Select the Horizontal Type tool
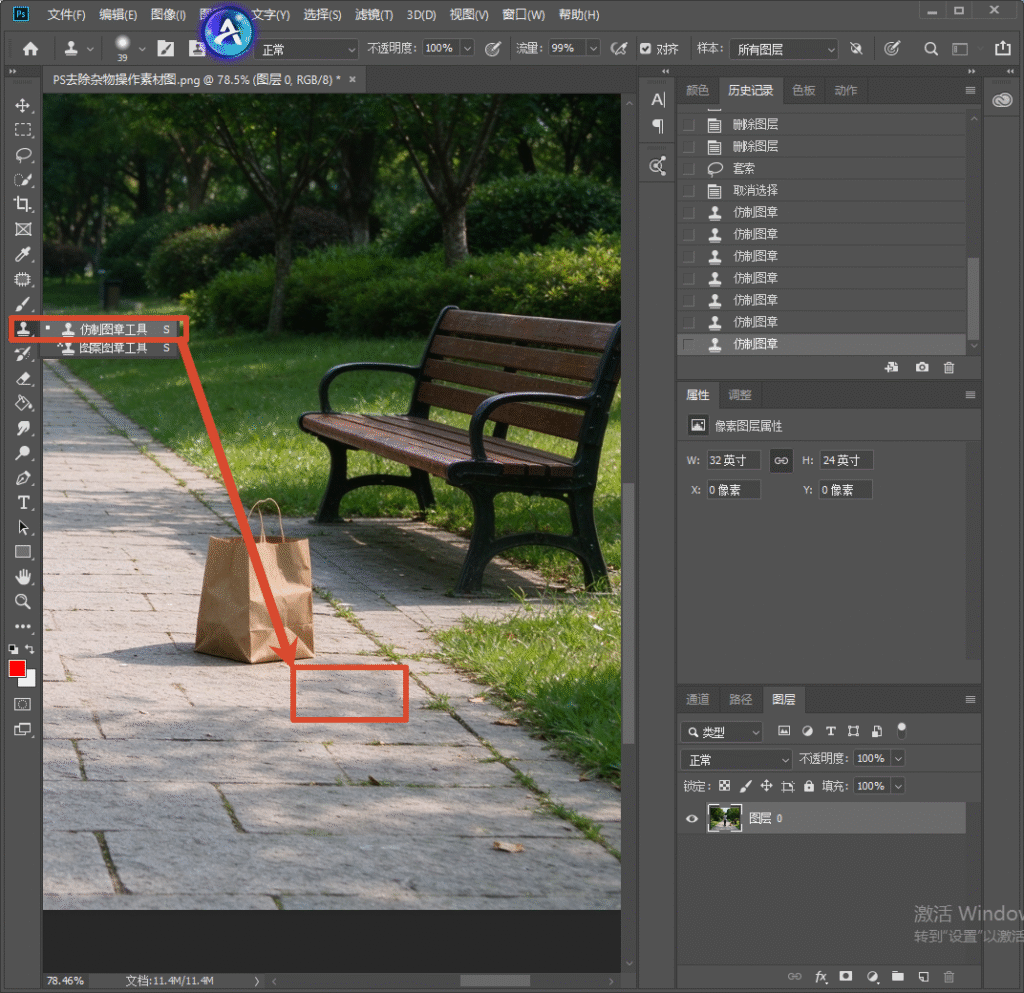 click(23, 503)
